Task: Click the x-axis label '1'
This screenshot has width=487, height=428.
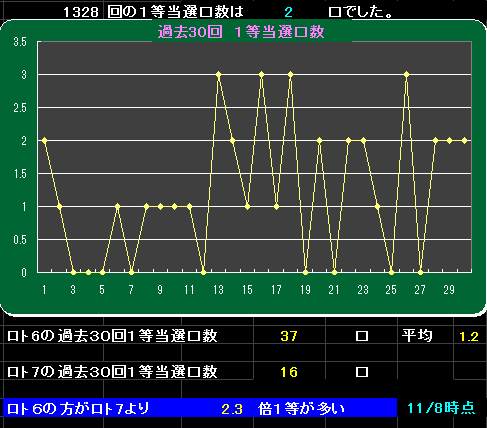Action: coord(44,290)
